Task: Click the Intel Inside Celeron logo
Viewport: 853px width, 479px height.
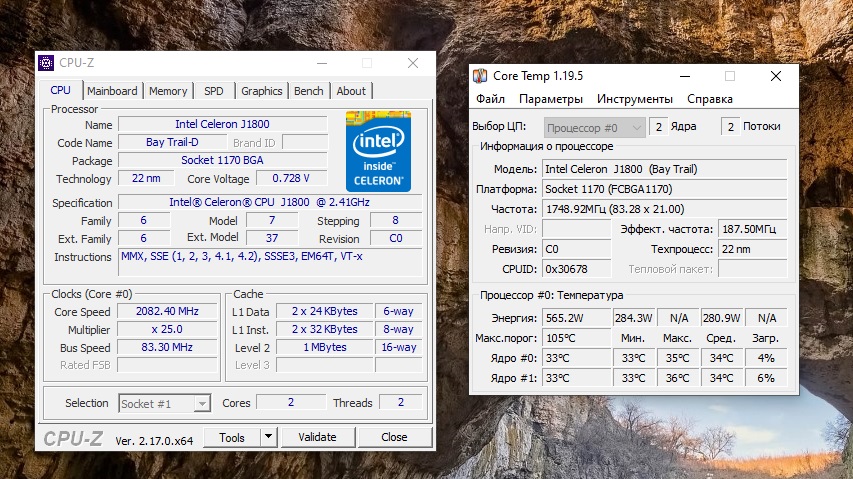Action: 378,150
